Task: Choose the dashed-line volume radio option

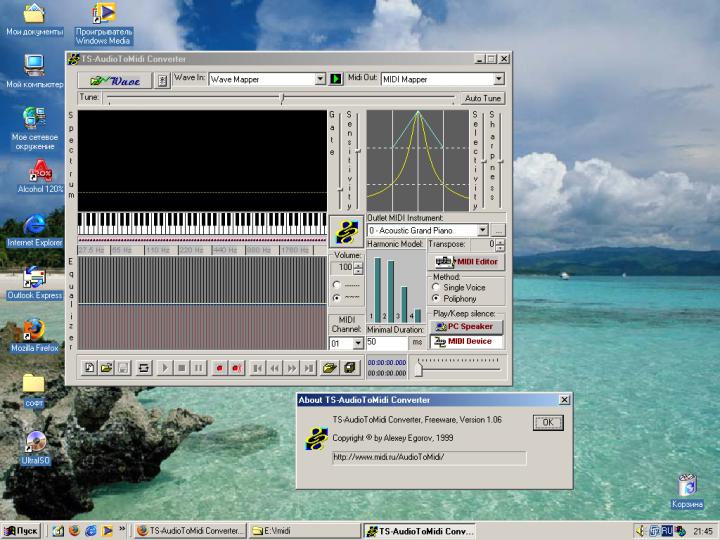Action: point(336,285)
